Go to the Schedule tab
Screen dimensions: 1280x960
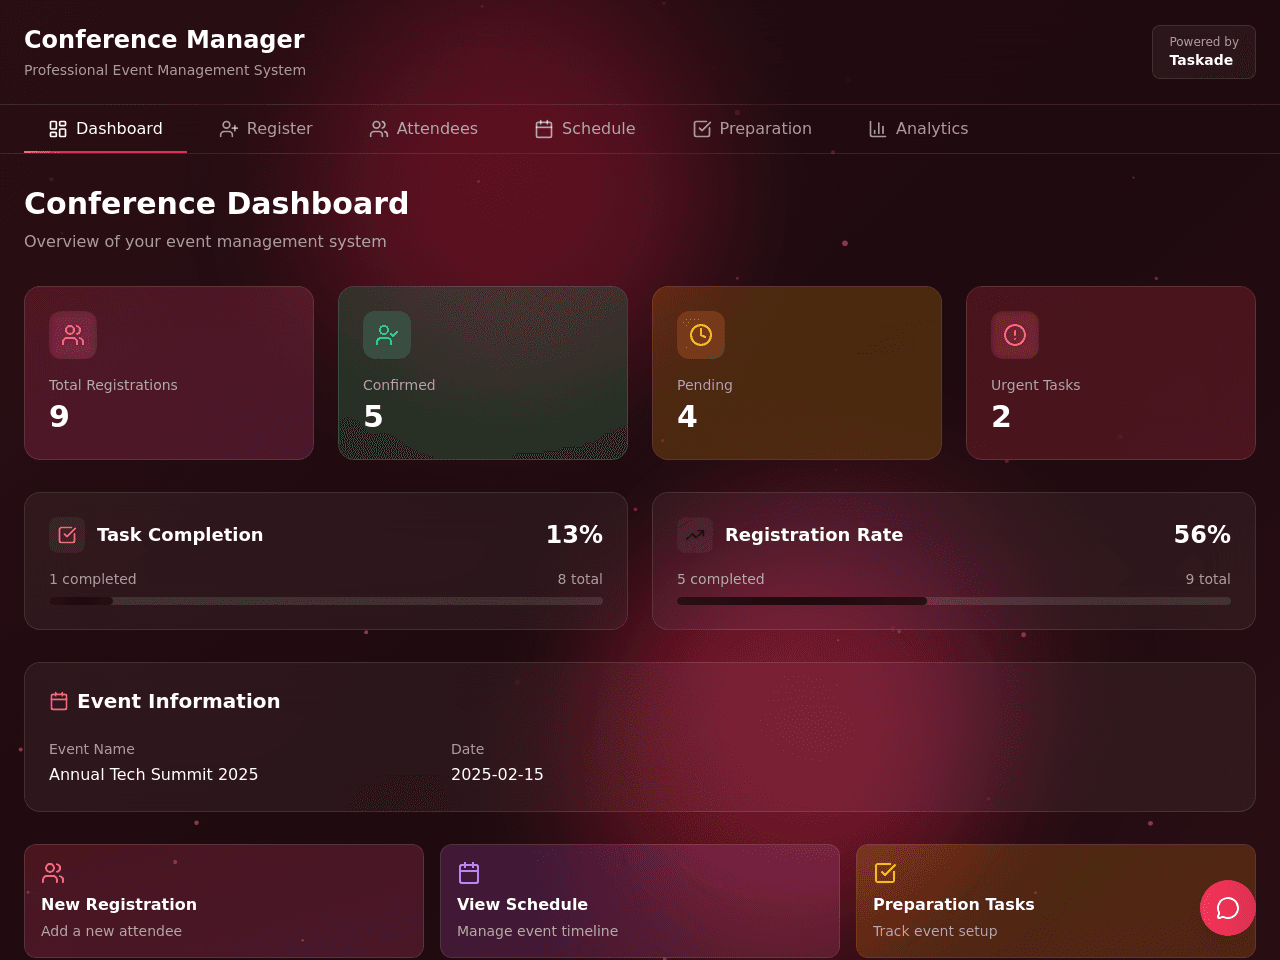(x=585, y=129)
